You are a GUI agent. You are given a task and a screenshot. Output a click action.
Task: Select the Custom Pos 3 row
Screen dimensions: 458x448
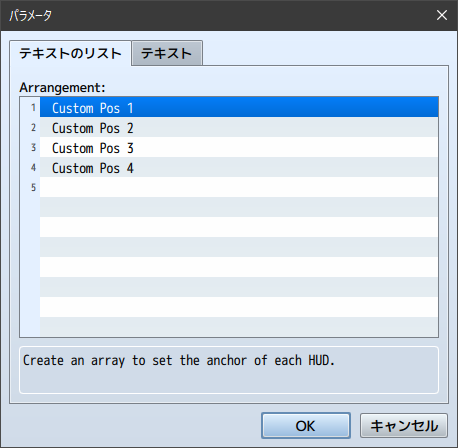(239, 147)
